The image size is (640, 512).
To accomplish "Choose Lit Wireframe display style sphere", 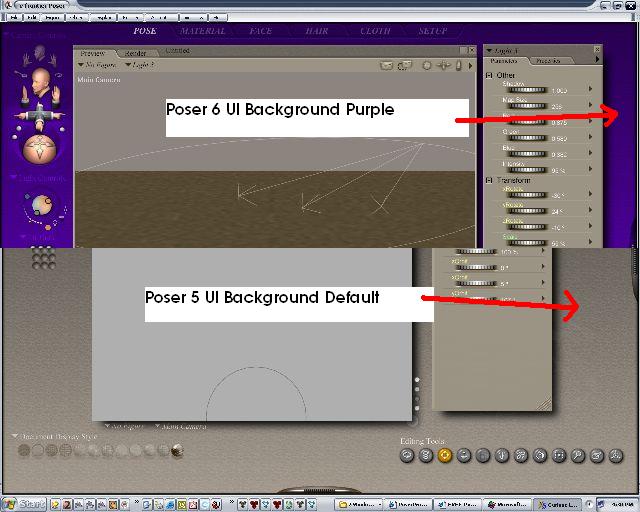I will (80, 451).
